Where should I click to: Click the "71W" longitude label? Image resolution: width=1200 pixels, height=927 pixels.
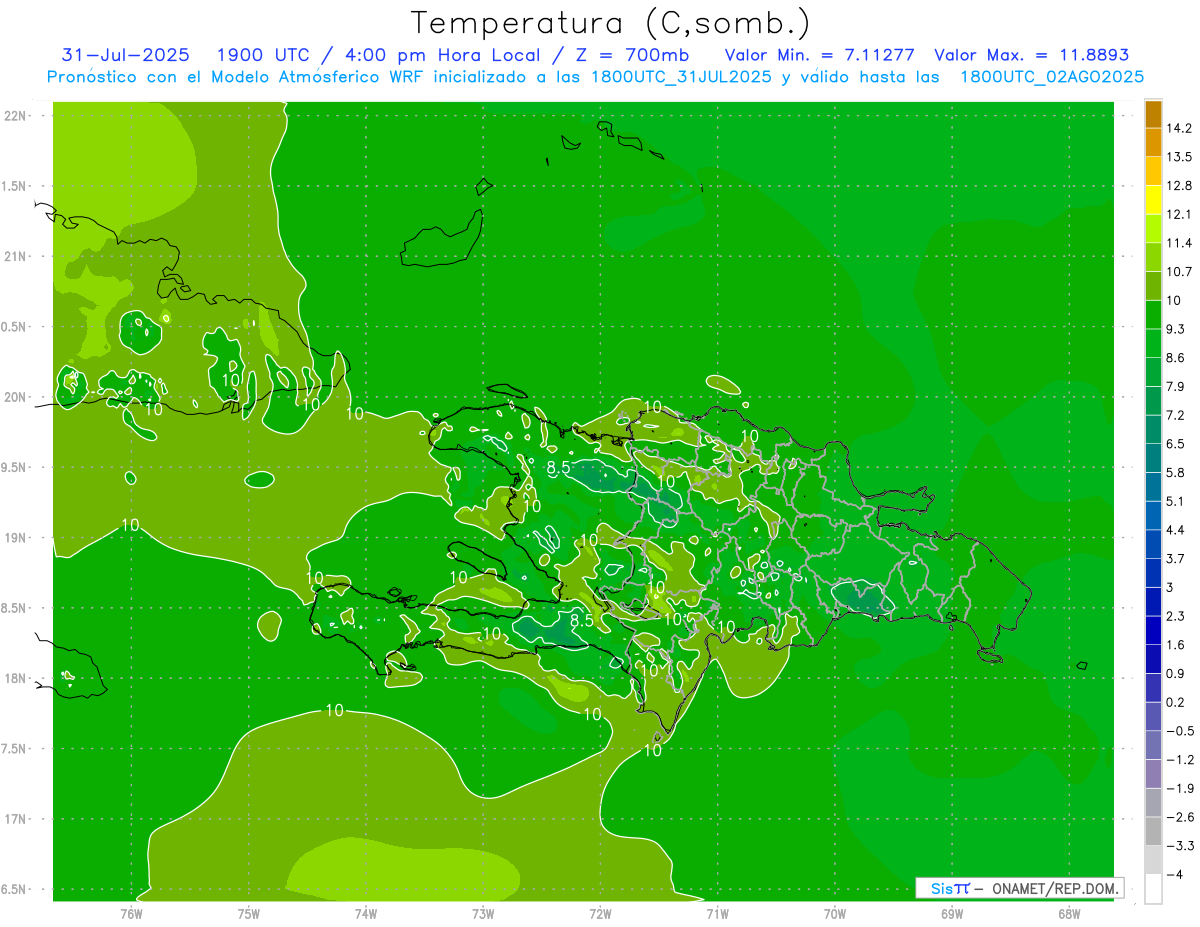(717, 913)
